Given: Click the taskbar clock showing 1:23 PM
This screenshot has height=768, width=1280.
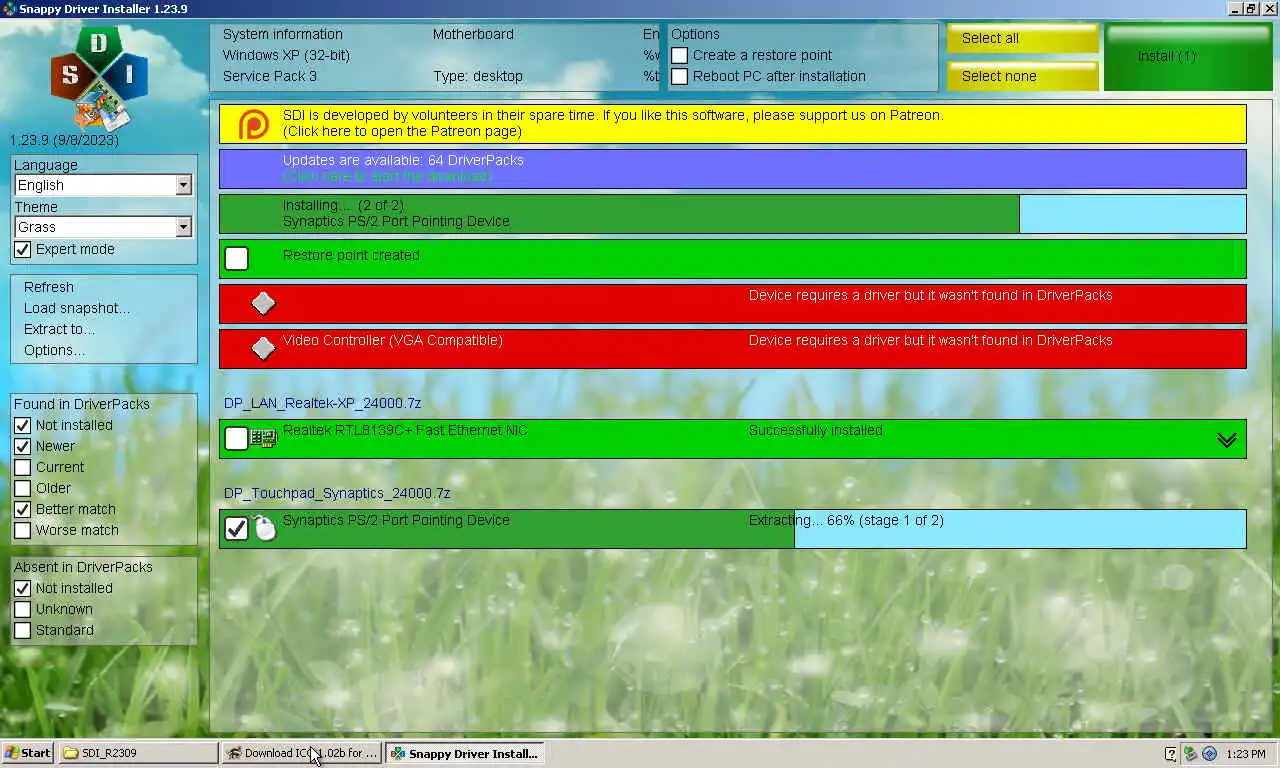Looking at the screenshot, I should (1246, 754).
